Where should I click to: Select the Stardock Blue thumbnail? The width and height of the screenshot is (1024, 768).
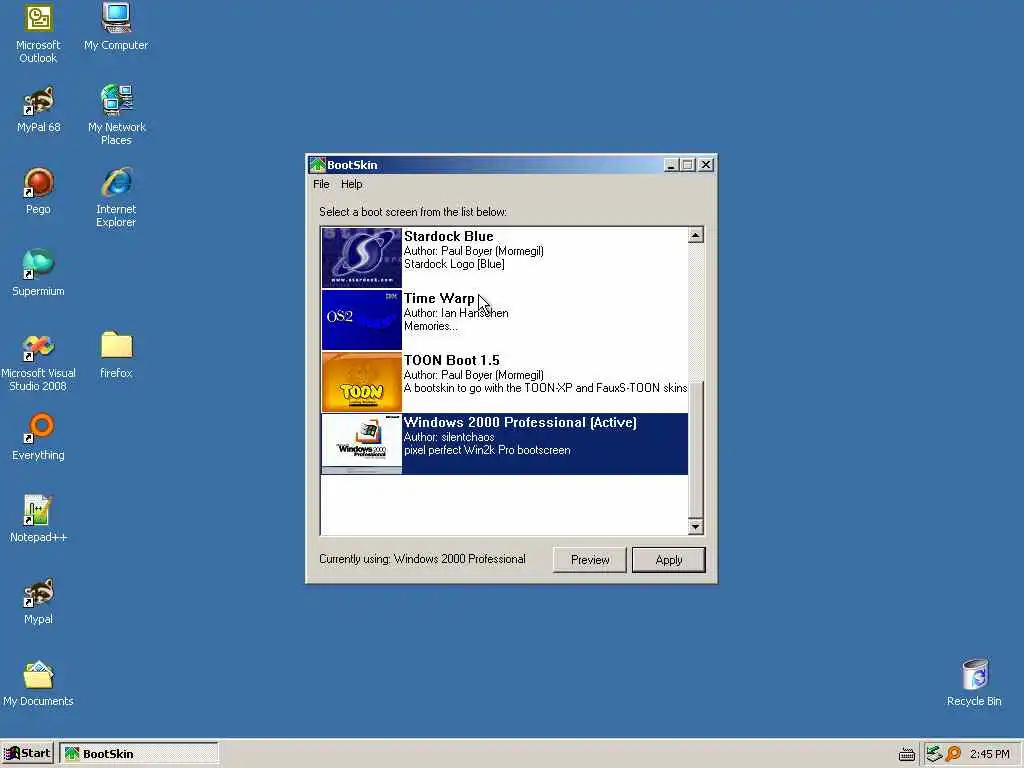pyautogui.click(x=362, y=258)
